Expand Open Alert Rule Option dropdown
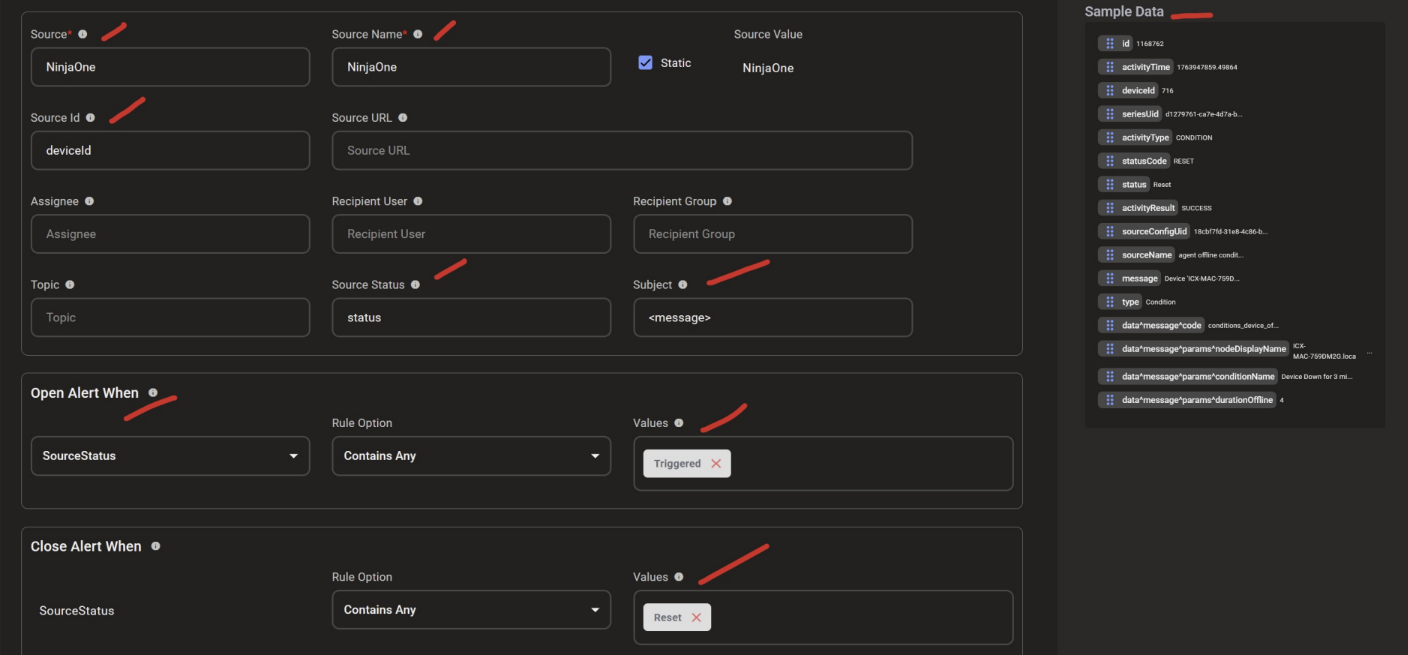 click(471, 456)
